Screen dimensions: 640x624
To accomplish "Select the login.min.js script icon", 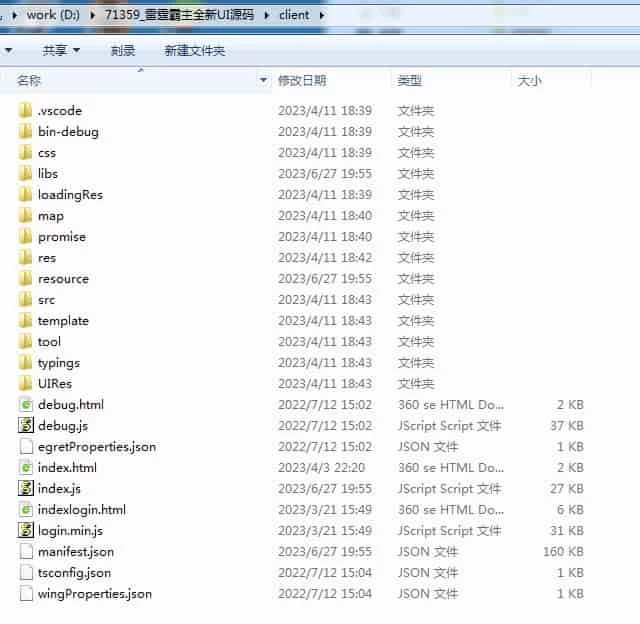I will click(x=26, y=531).
